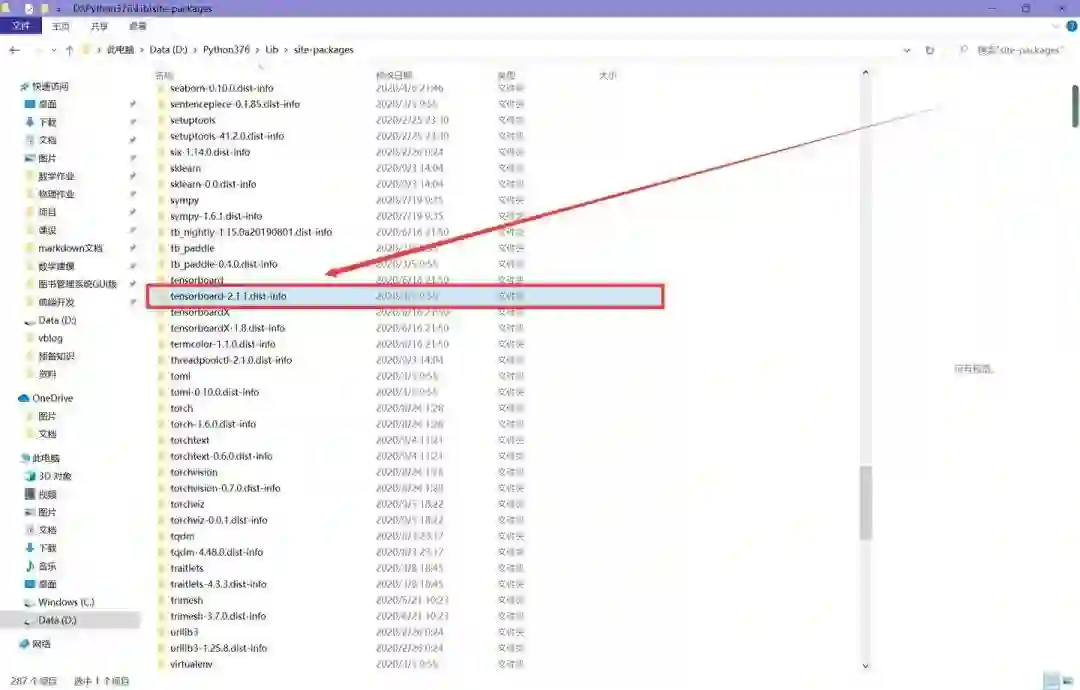Click the folder icon of setuptools

(x=162, y=121)
